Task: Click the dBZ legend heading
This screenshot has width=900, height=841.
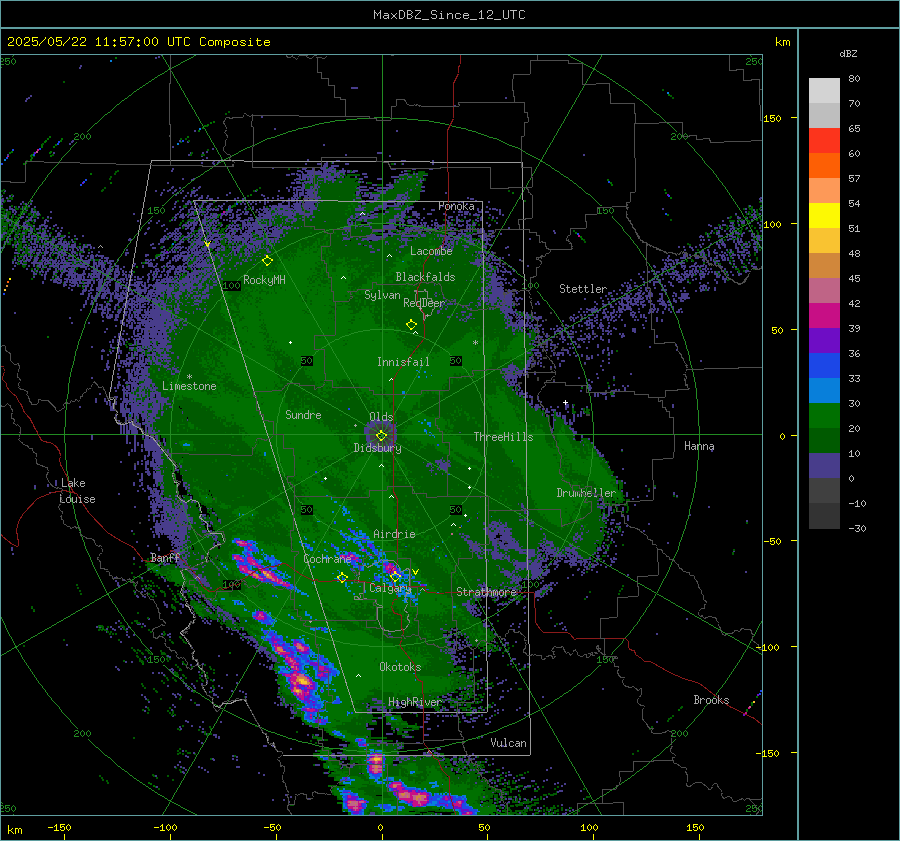Action: pyautogui.click(x=848, y=53)
